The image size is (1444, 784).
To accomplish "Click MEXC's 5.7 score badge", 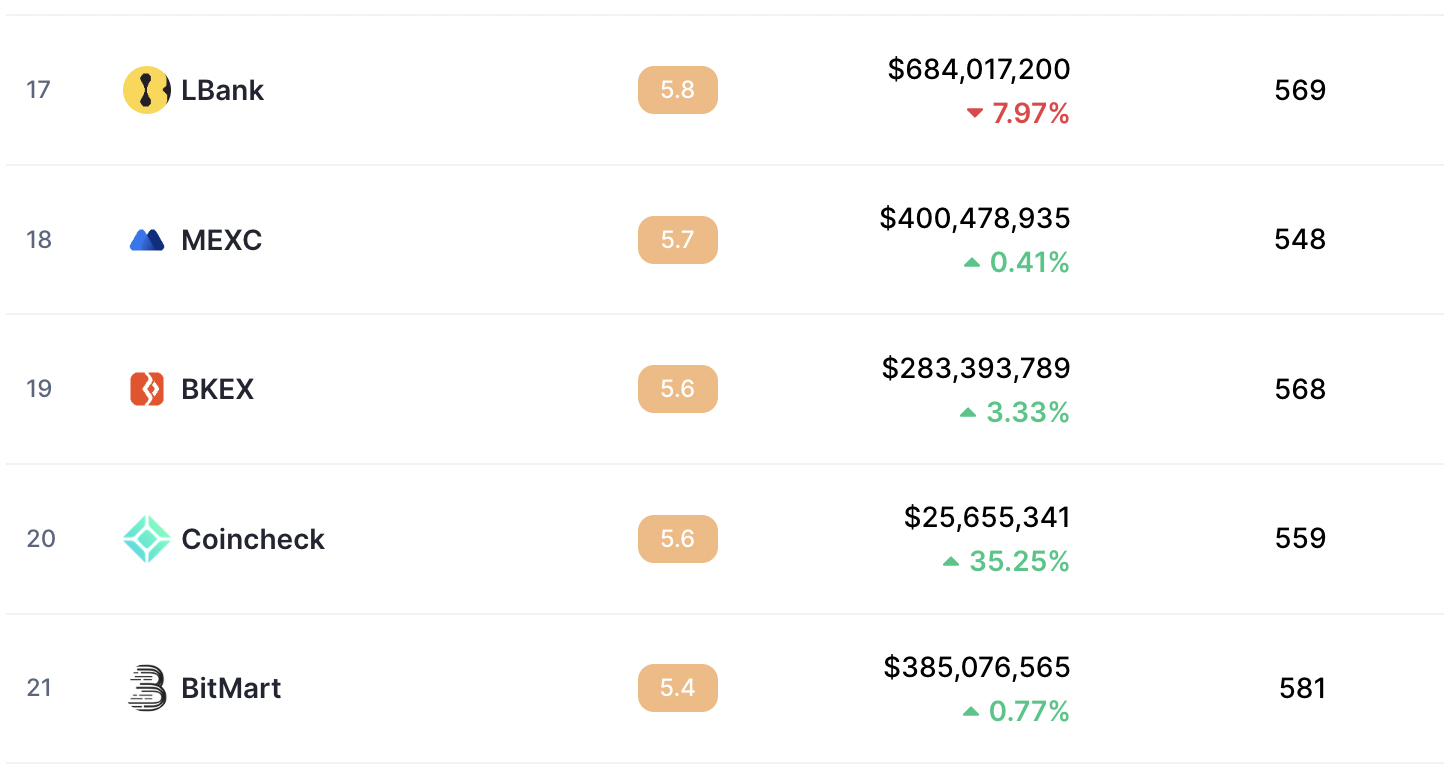I will click(678, 240).
